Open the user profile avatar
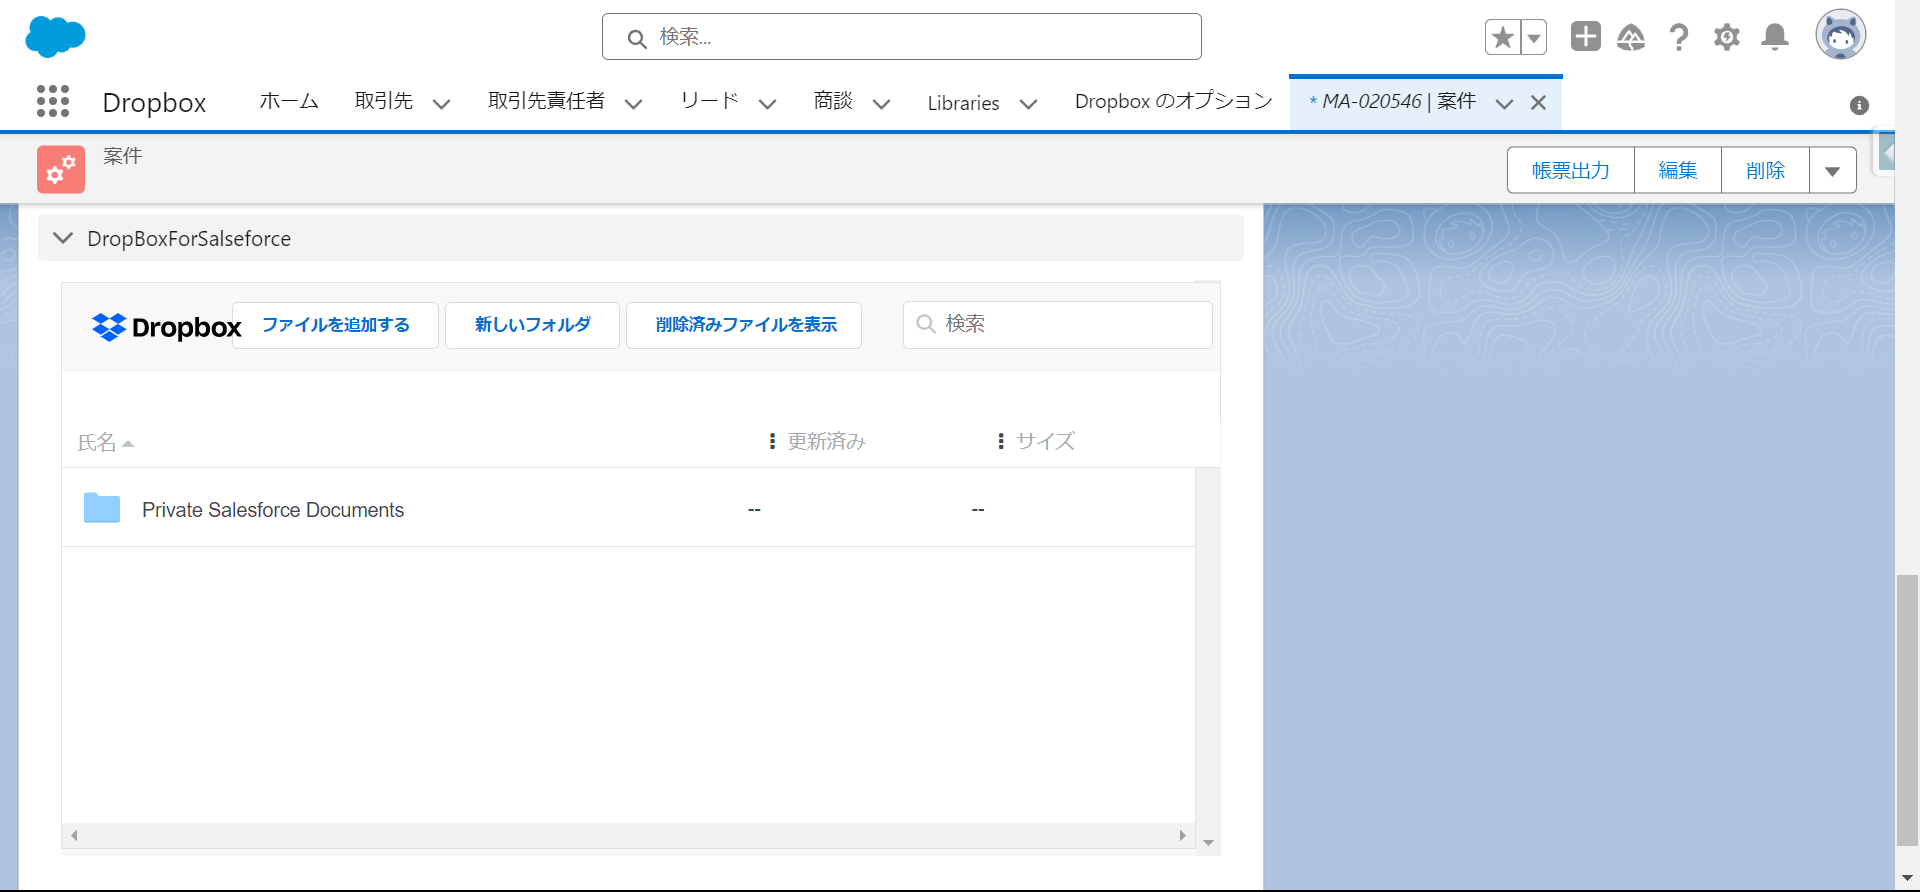 (1840, 36)
